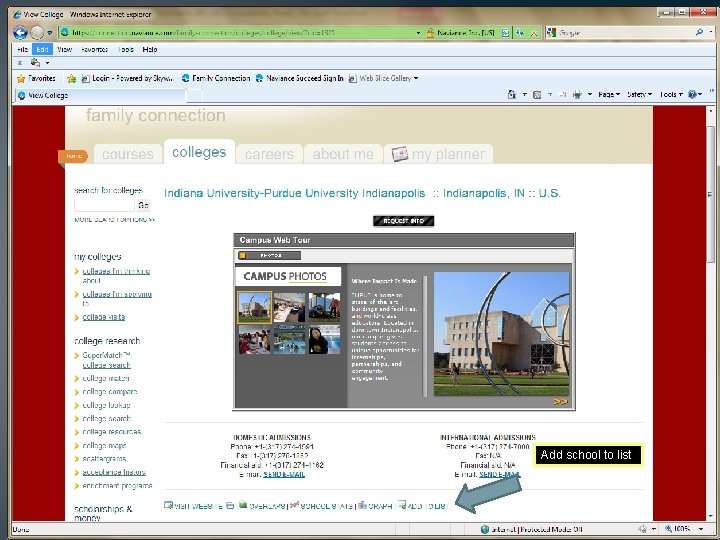Open the Login - Powered by Skyward favorite
The height and width of the screenshot is (540, 720).
128,78
